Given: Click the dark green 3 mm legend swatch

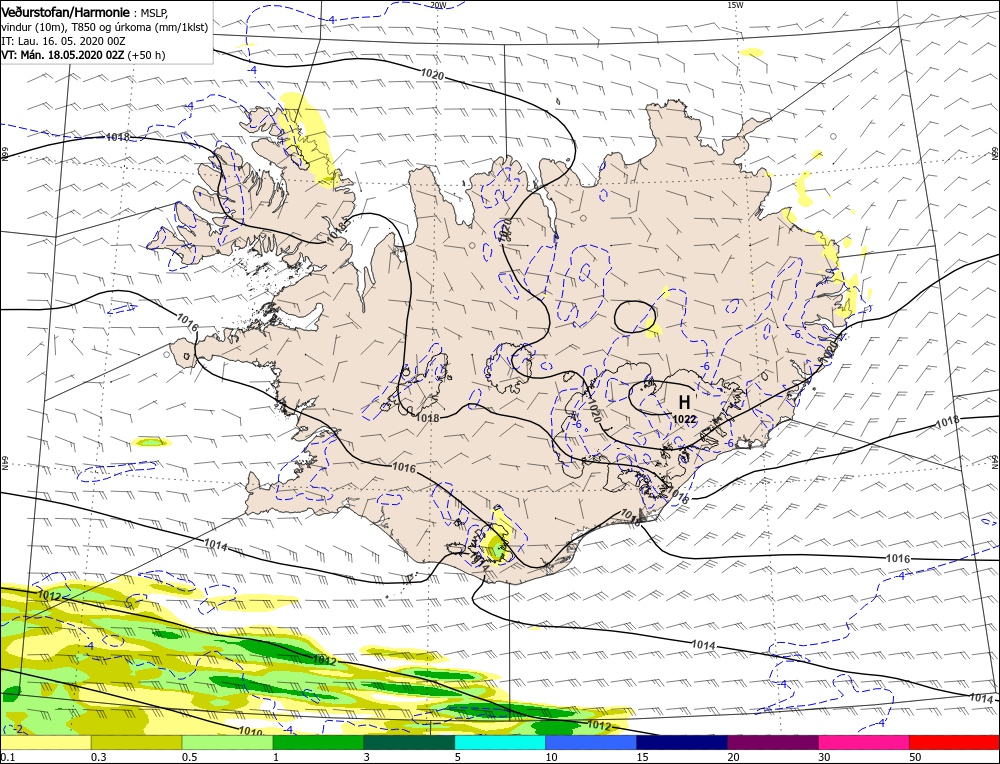Looking at the screenshot, I should click(x=409, y=742).
